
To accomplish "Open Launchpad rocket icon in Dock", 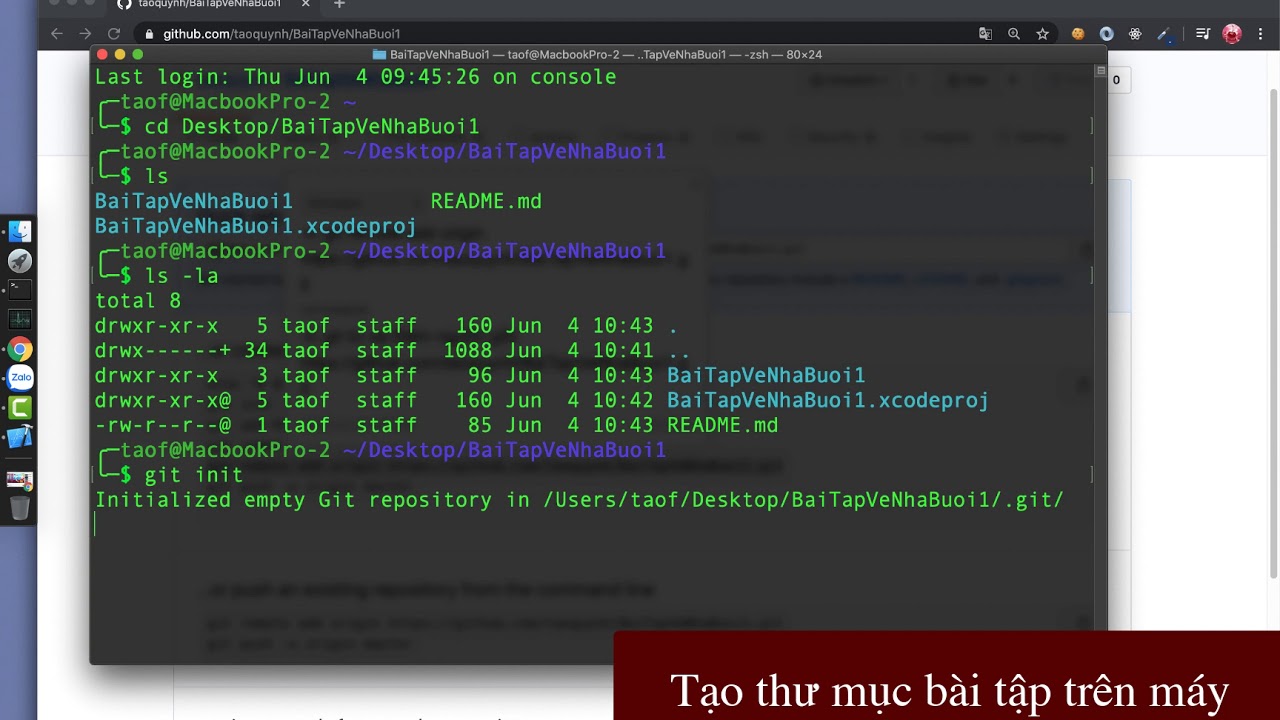I will pyautogui.click(x=20, y=261).
